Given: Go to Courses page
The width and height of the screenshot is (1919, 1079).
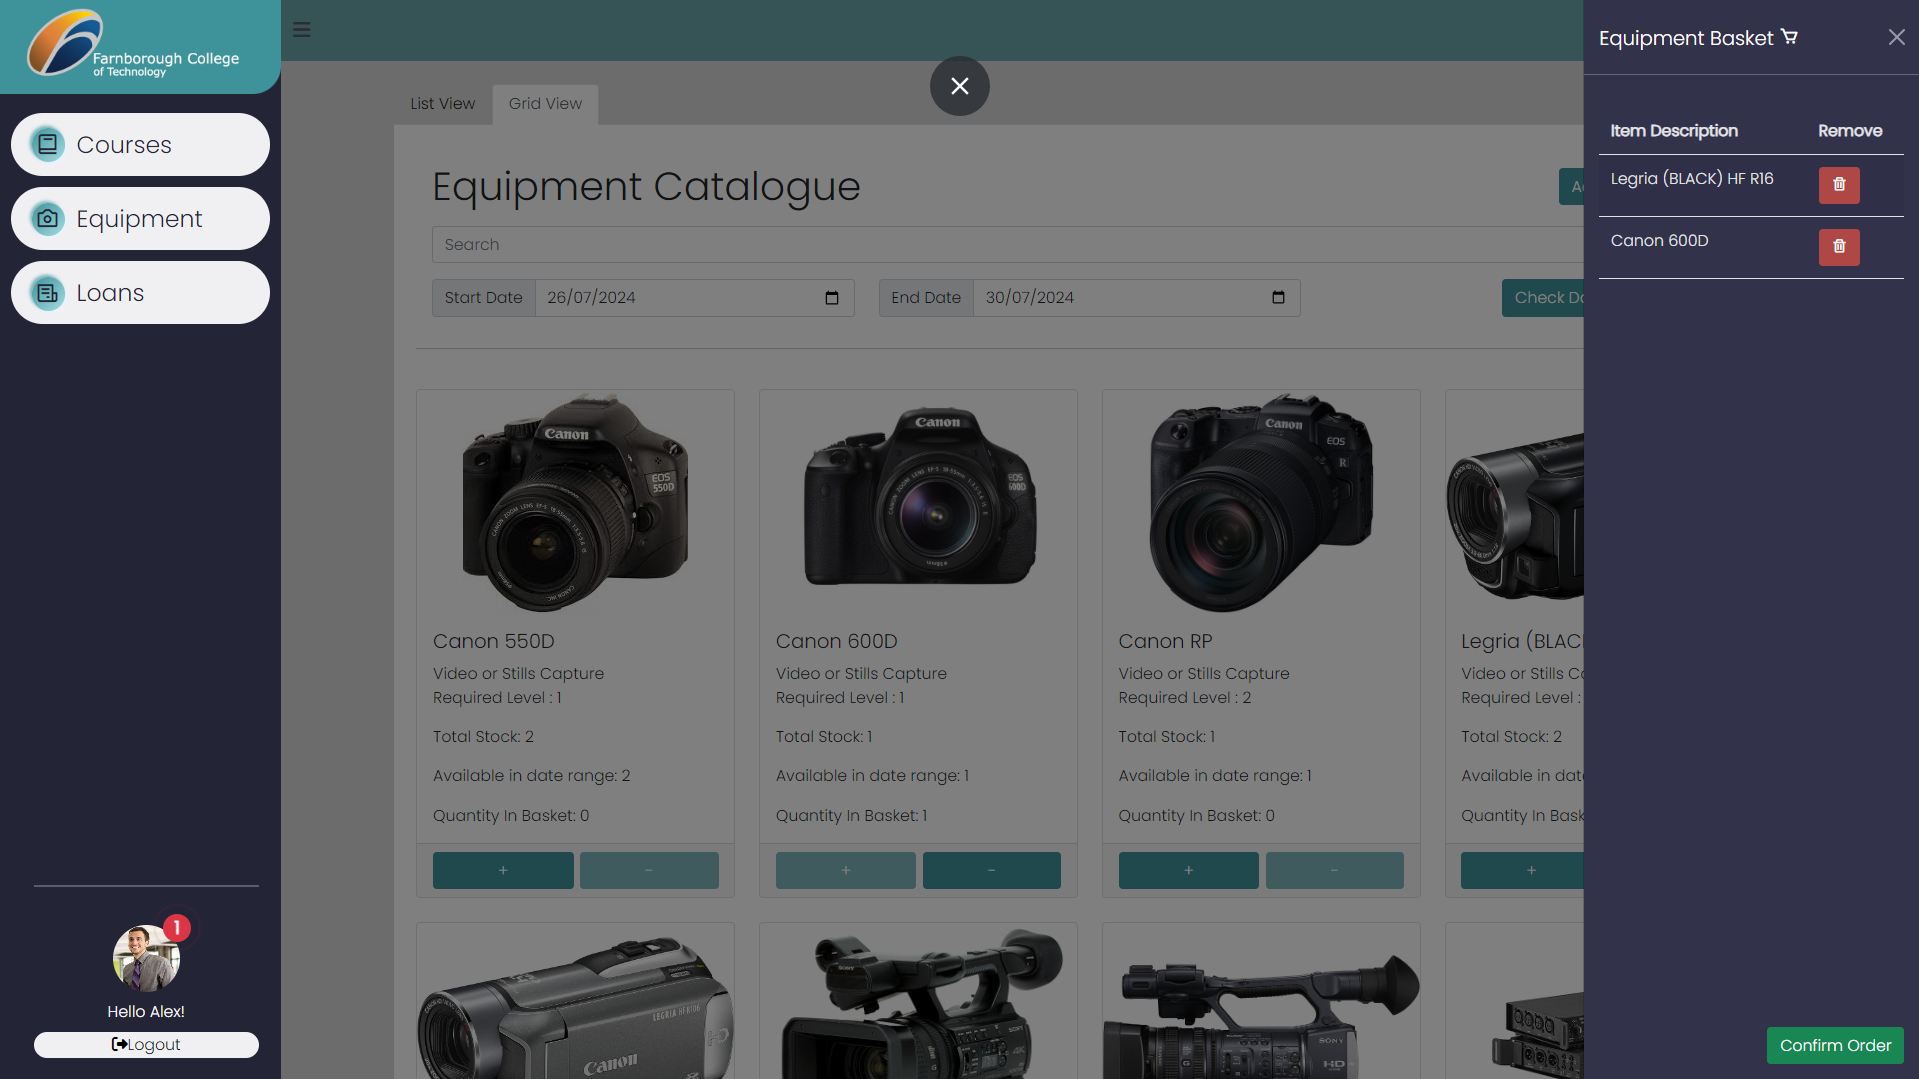Looking at the screenshot, I should pyautogui.click(x=140, y=145).
